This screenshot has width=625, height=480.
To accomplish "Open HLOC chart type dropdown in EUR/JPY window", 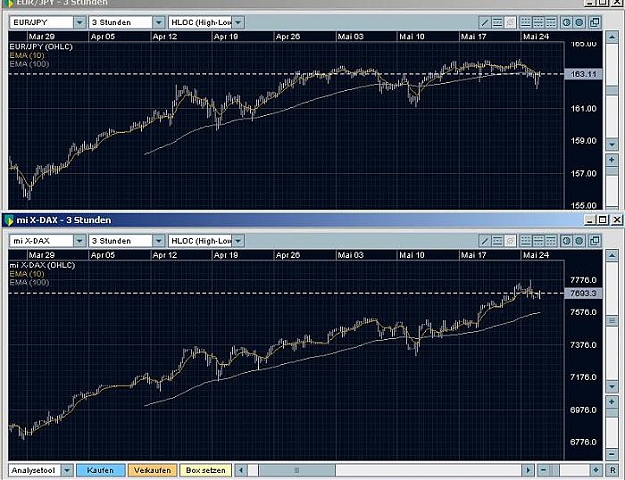I will (x=238, y=22).
